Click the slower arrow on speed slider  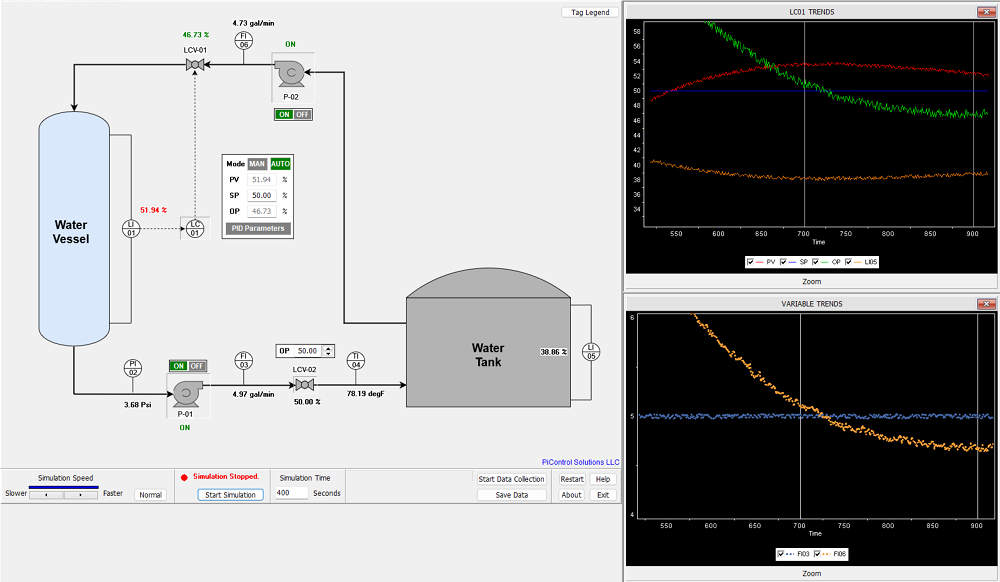pos(46,495)
